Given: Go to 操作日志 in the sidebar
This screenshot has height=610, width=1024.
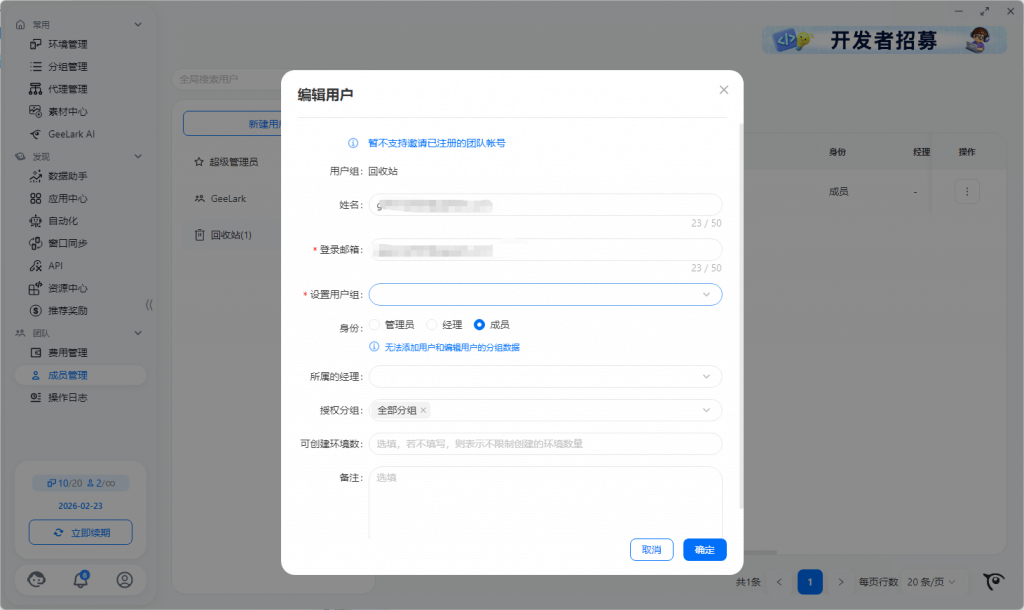Looking at the screenshot, I should [x=68, y=397].
